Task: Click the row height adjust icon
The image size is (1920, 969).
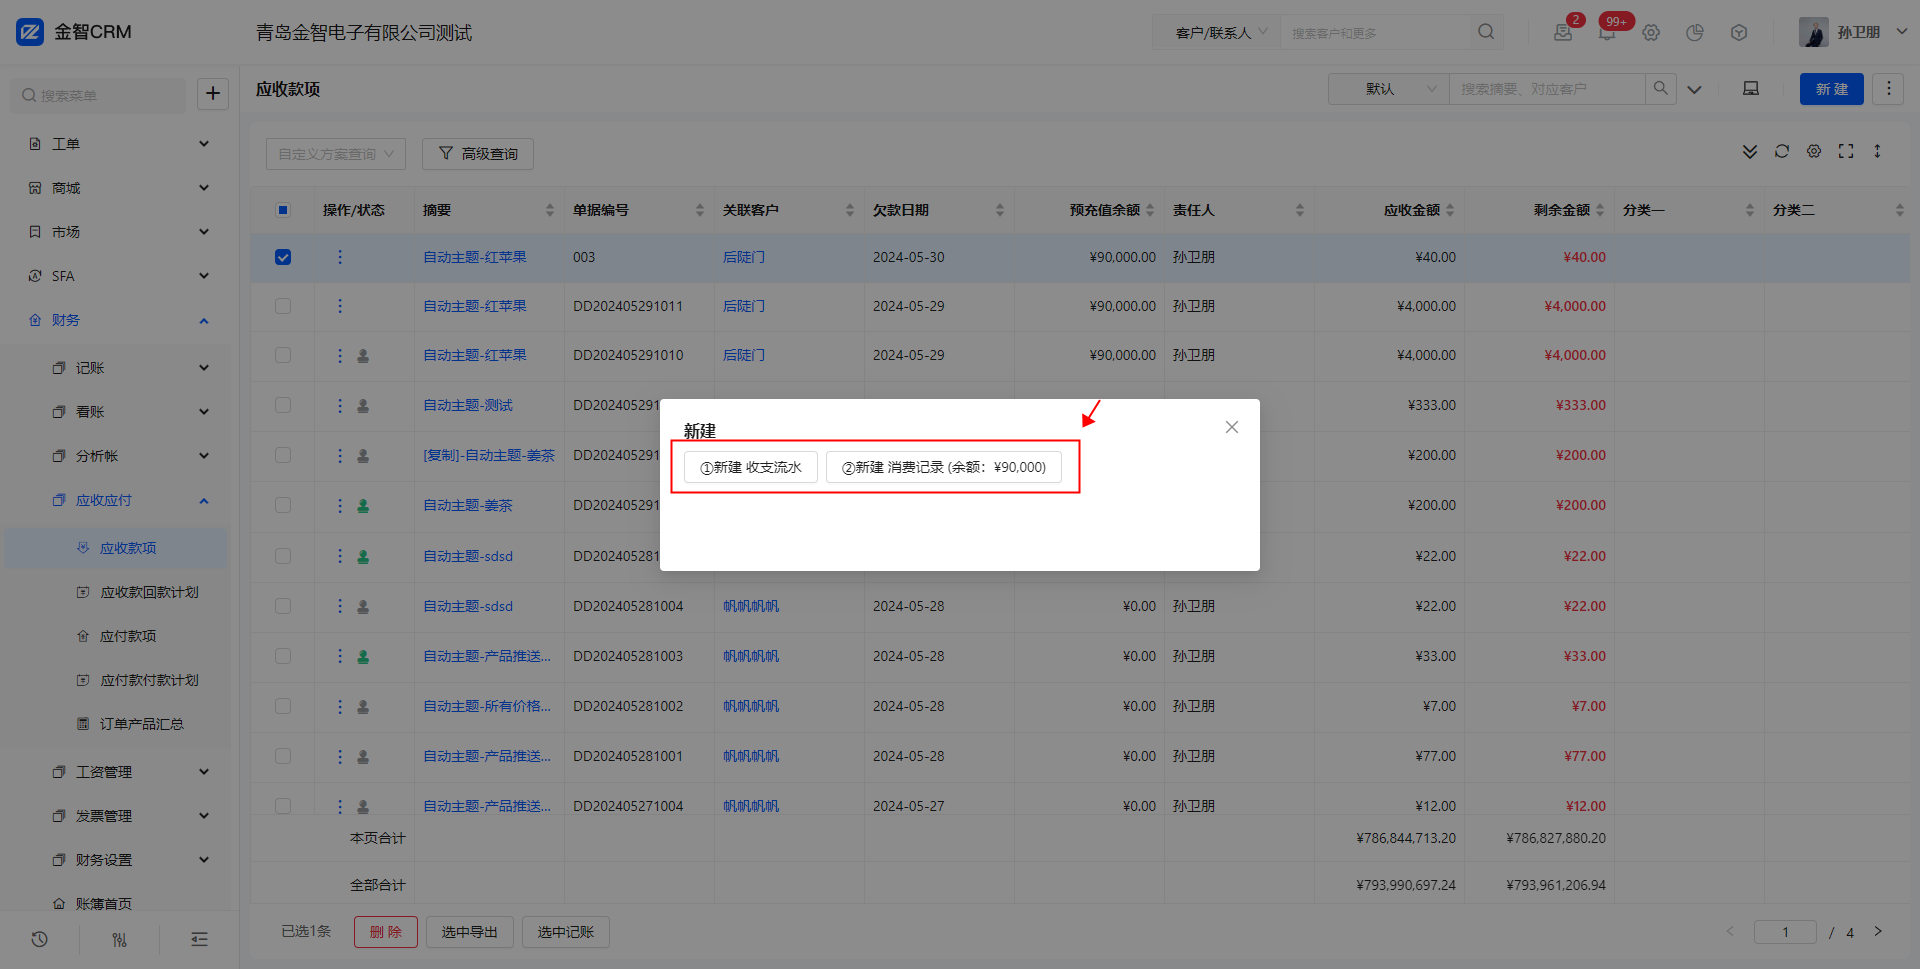Action: click(x=1877, y=151)
